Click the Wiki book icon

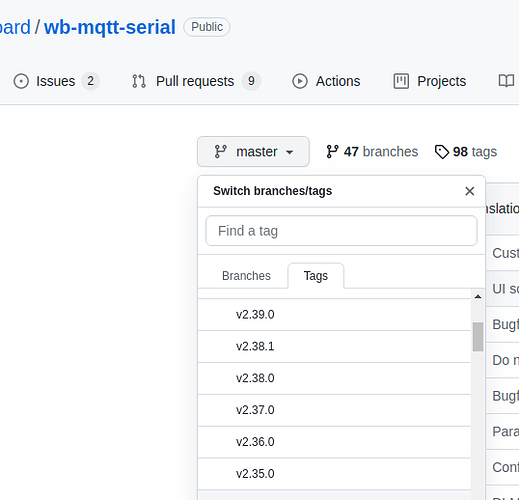click(506, 81)
